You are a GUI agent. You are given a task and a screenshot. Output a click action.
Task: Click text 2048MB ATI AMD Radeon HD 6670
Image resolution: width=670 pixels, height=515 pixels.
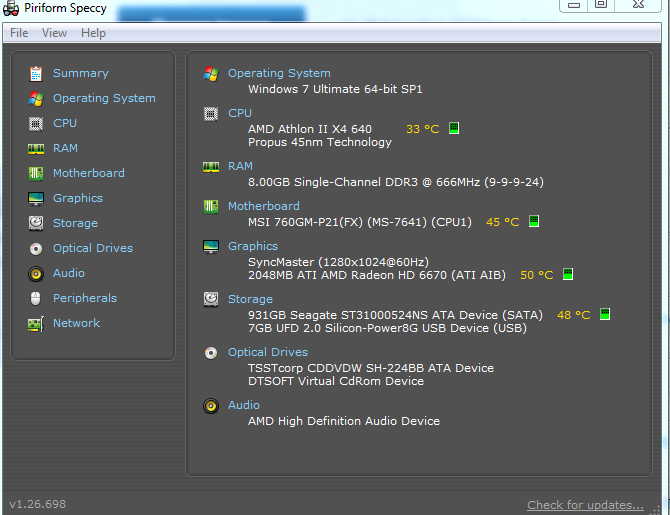click(347, 275)
